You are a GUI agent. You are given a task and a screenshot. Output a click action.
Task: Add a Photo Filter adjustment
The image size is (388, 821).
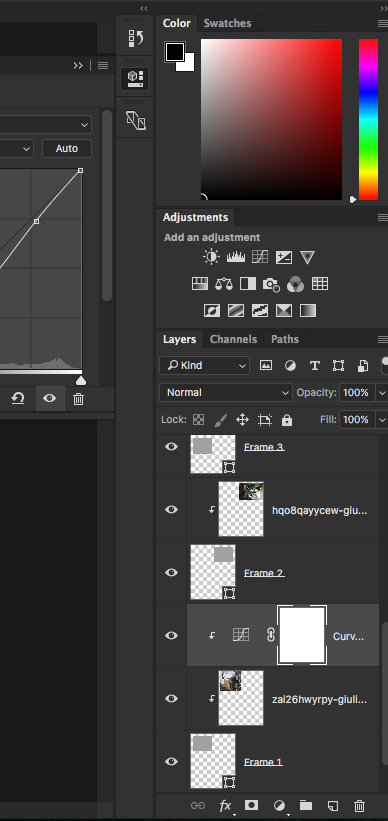pyautogui.click(x=271, y=284)
